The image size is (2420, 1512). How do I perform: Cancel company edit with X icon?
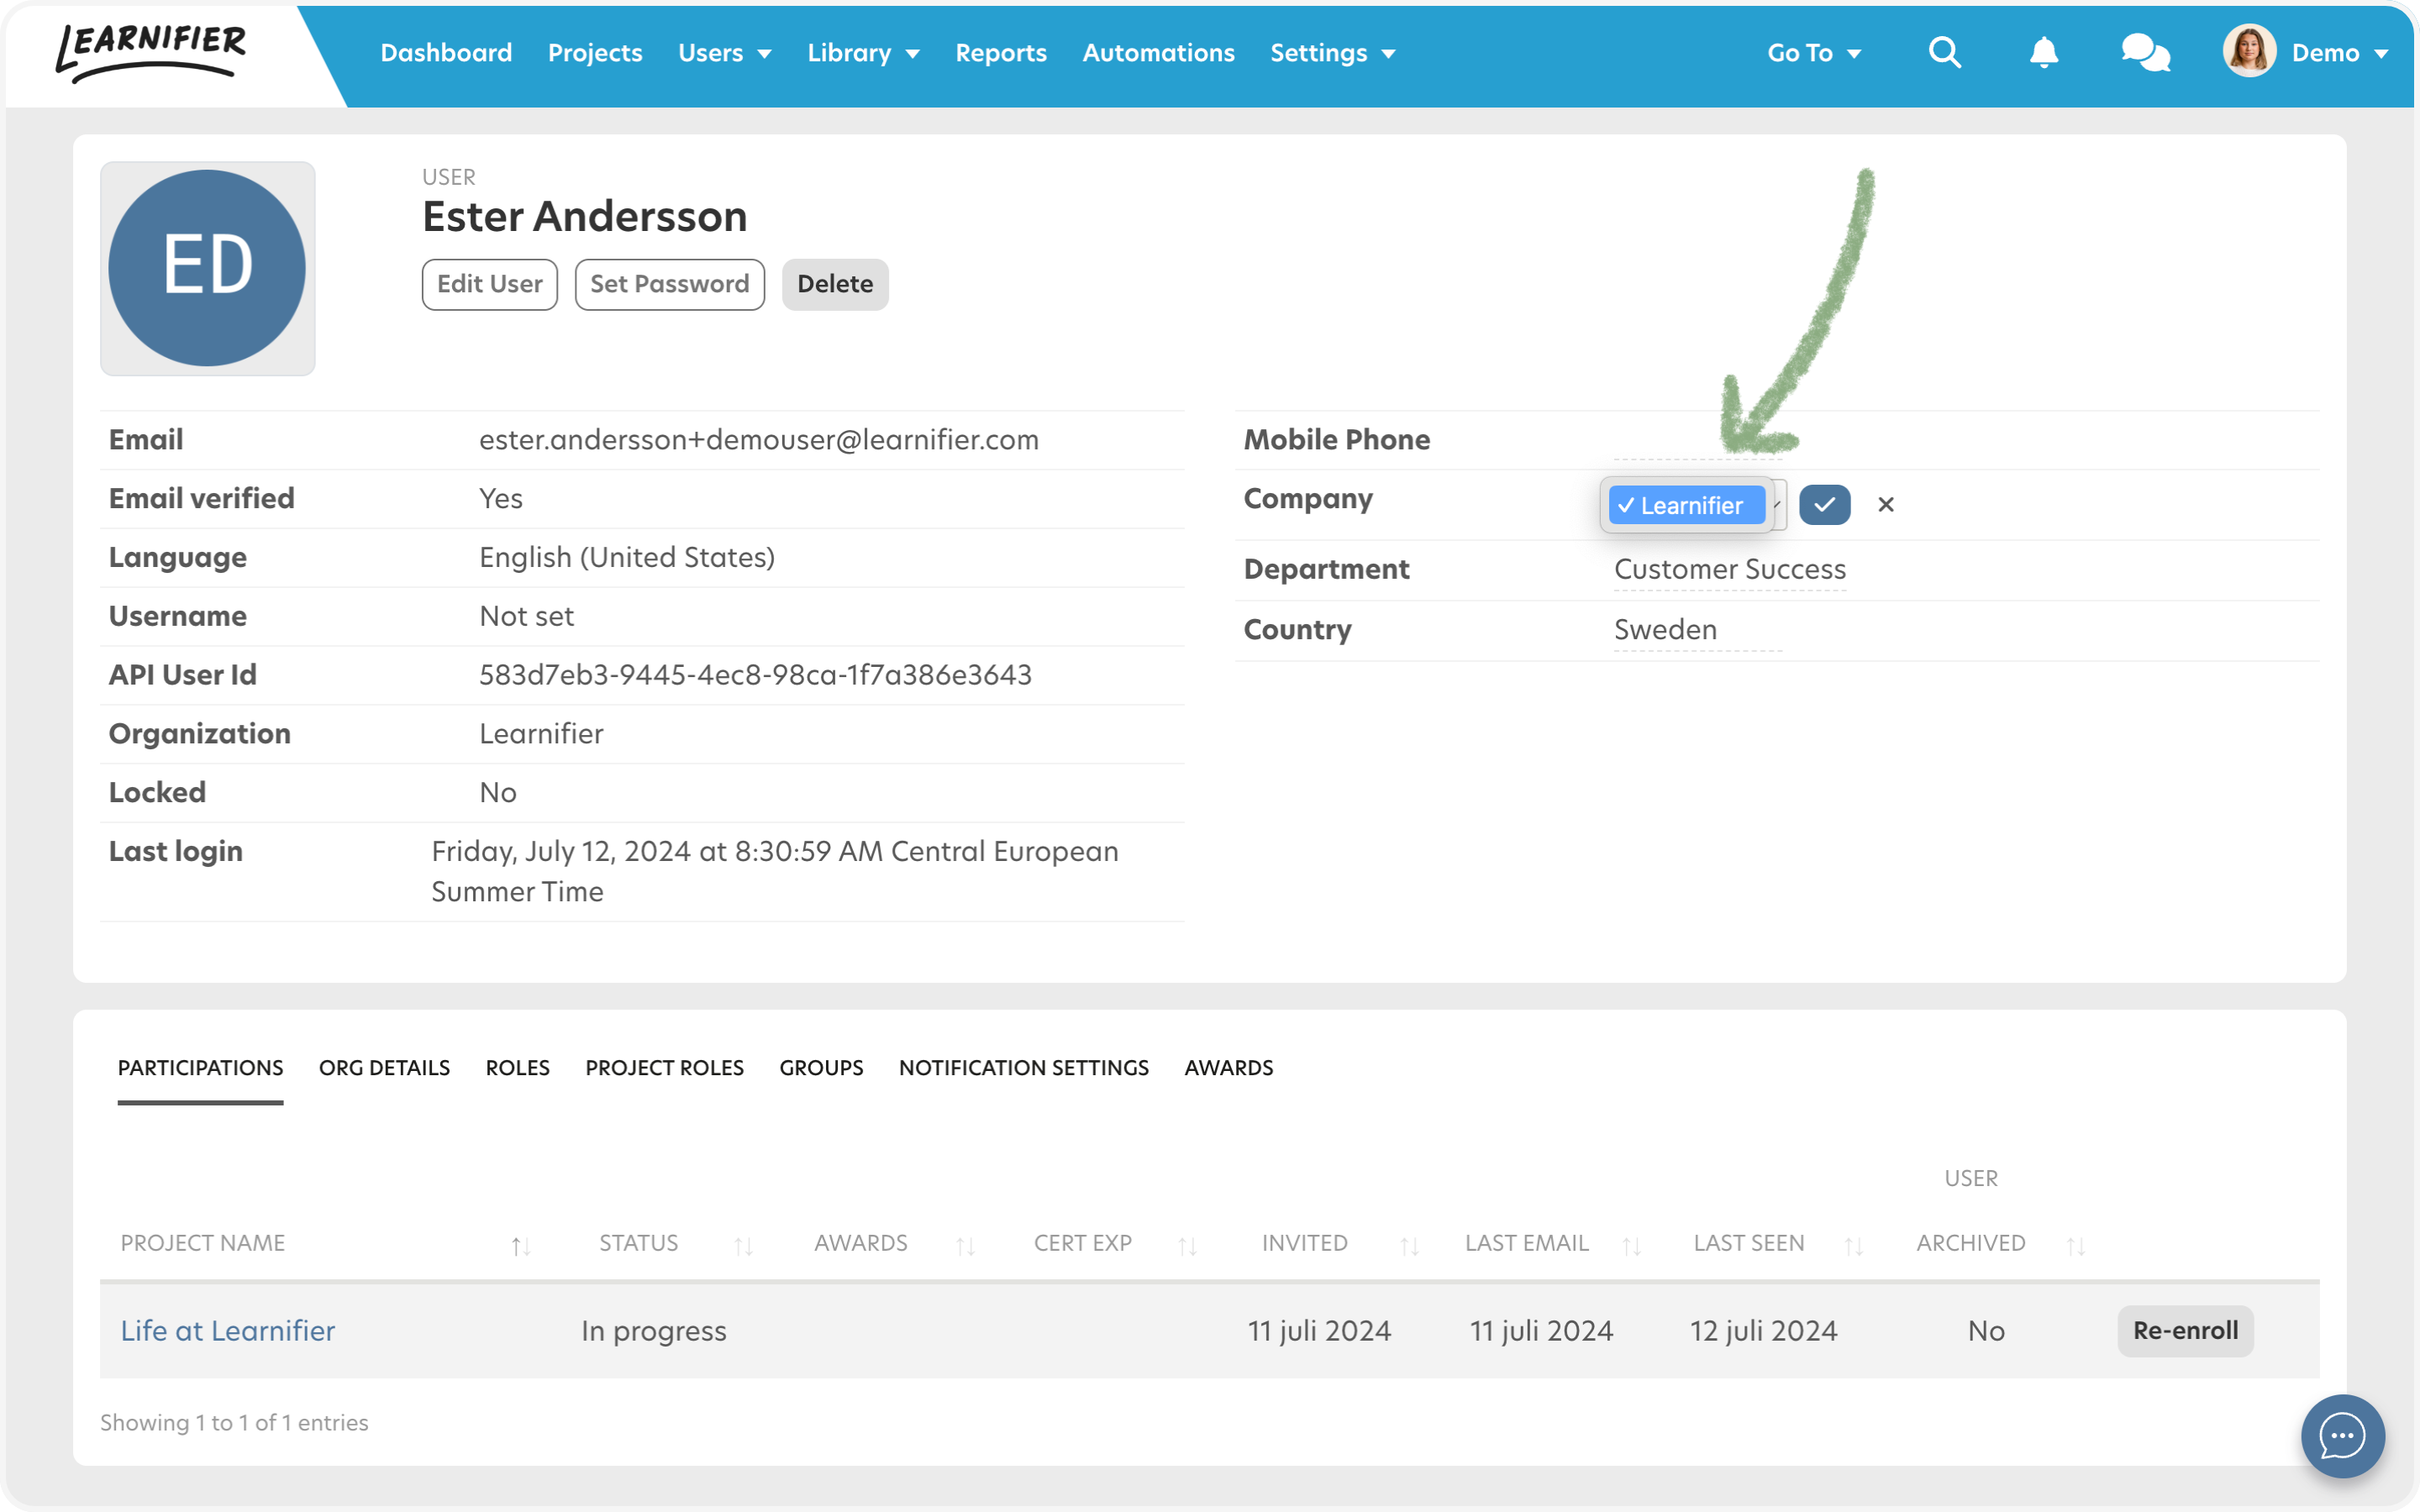[x=1886, y=504]
